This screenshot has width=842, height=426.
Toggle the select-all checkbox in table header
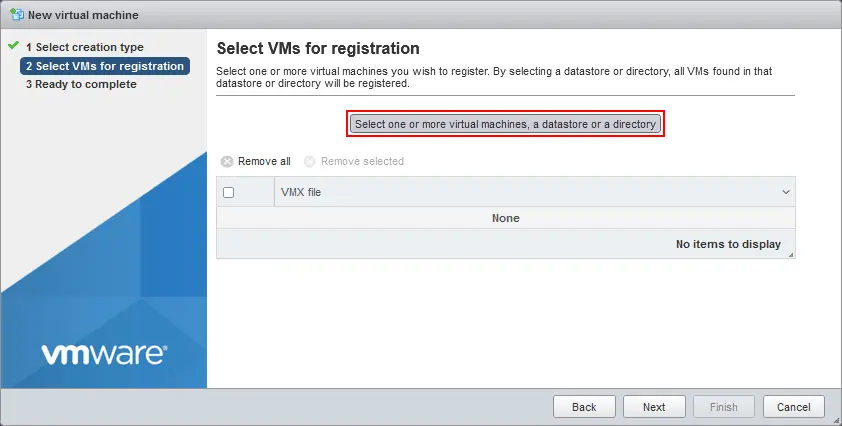[x=229, y=192]
